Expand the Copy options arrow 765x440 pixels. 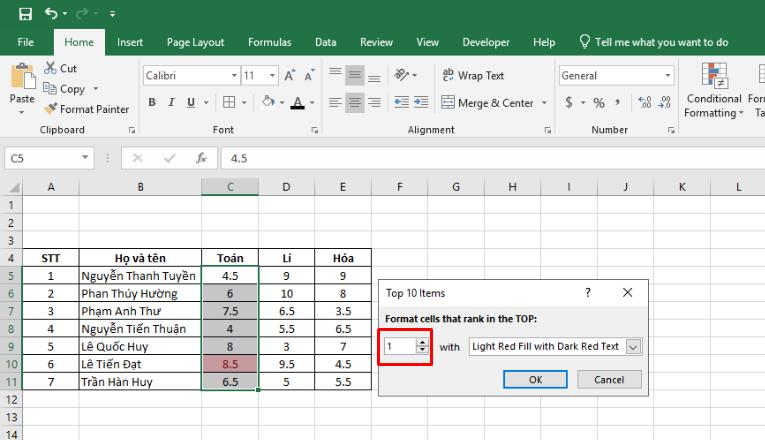coord(96,89)
